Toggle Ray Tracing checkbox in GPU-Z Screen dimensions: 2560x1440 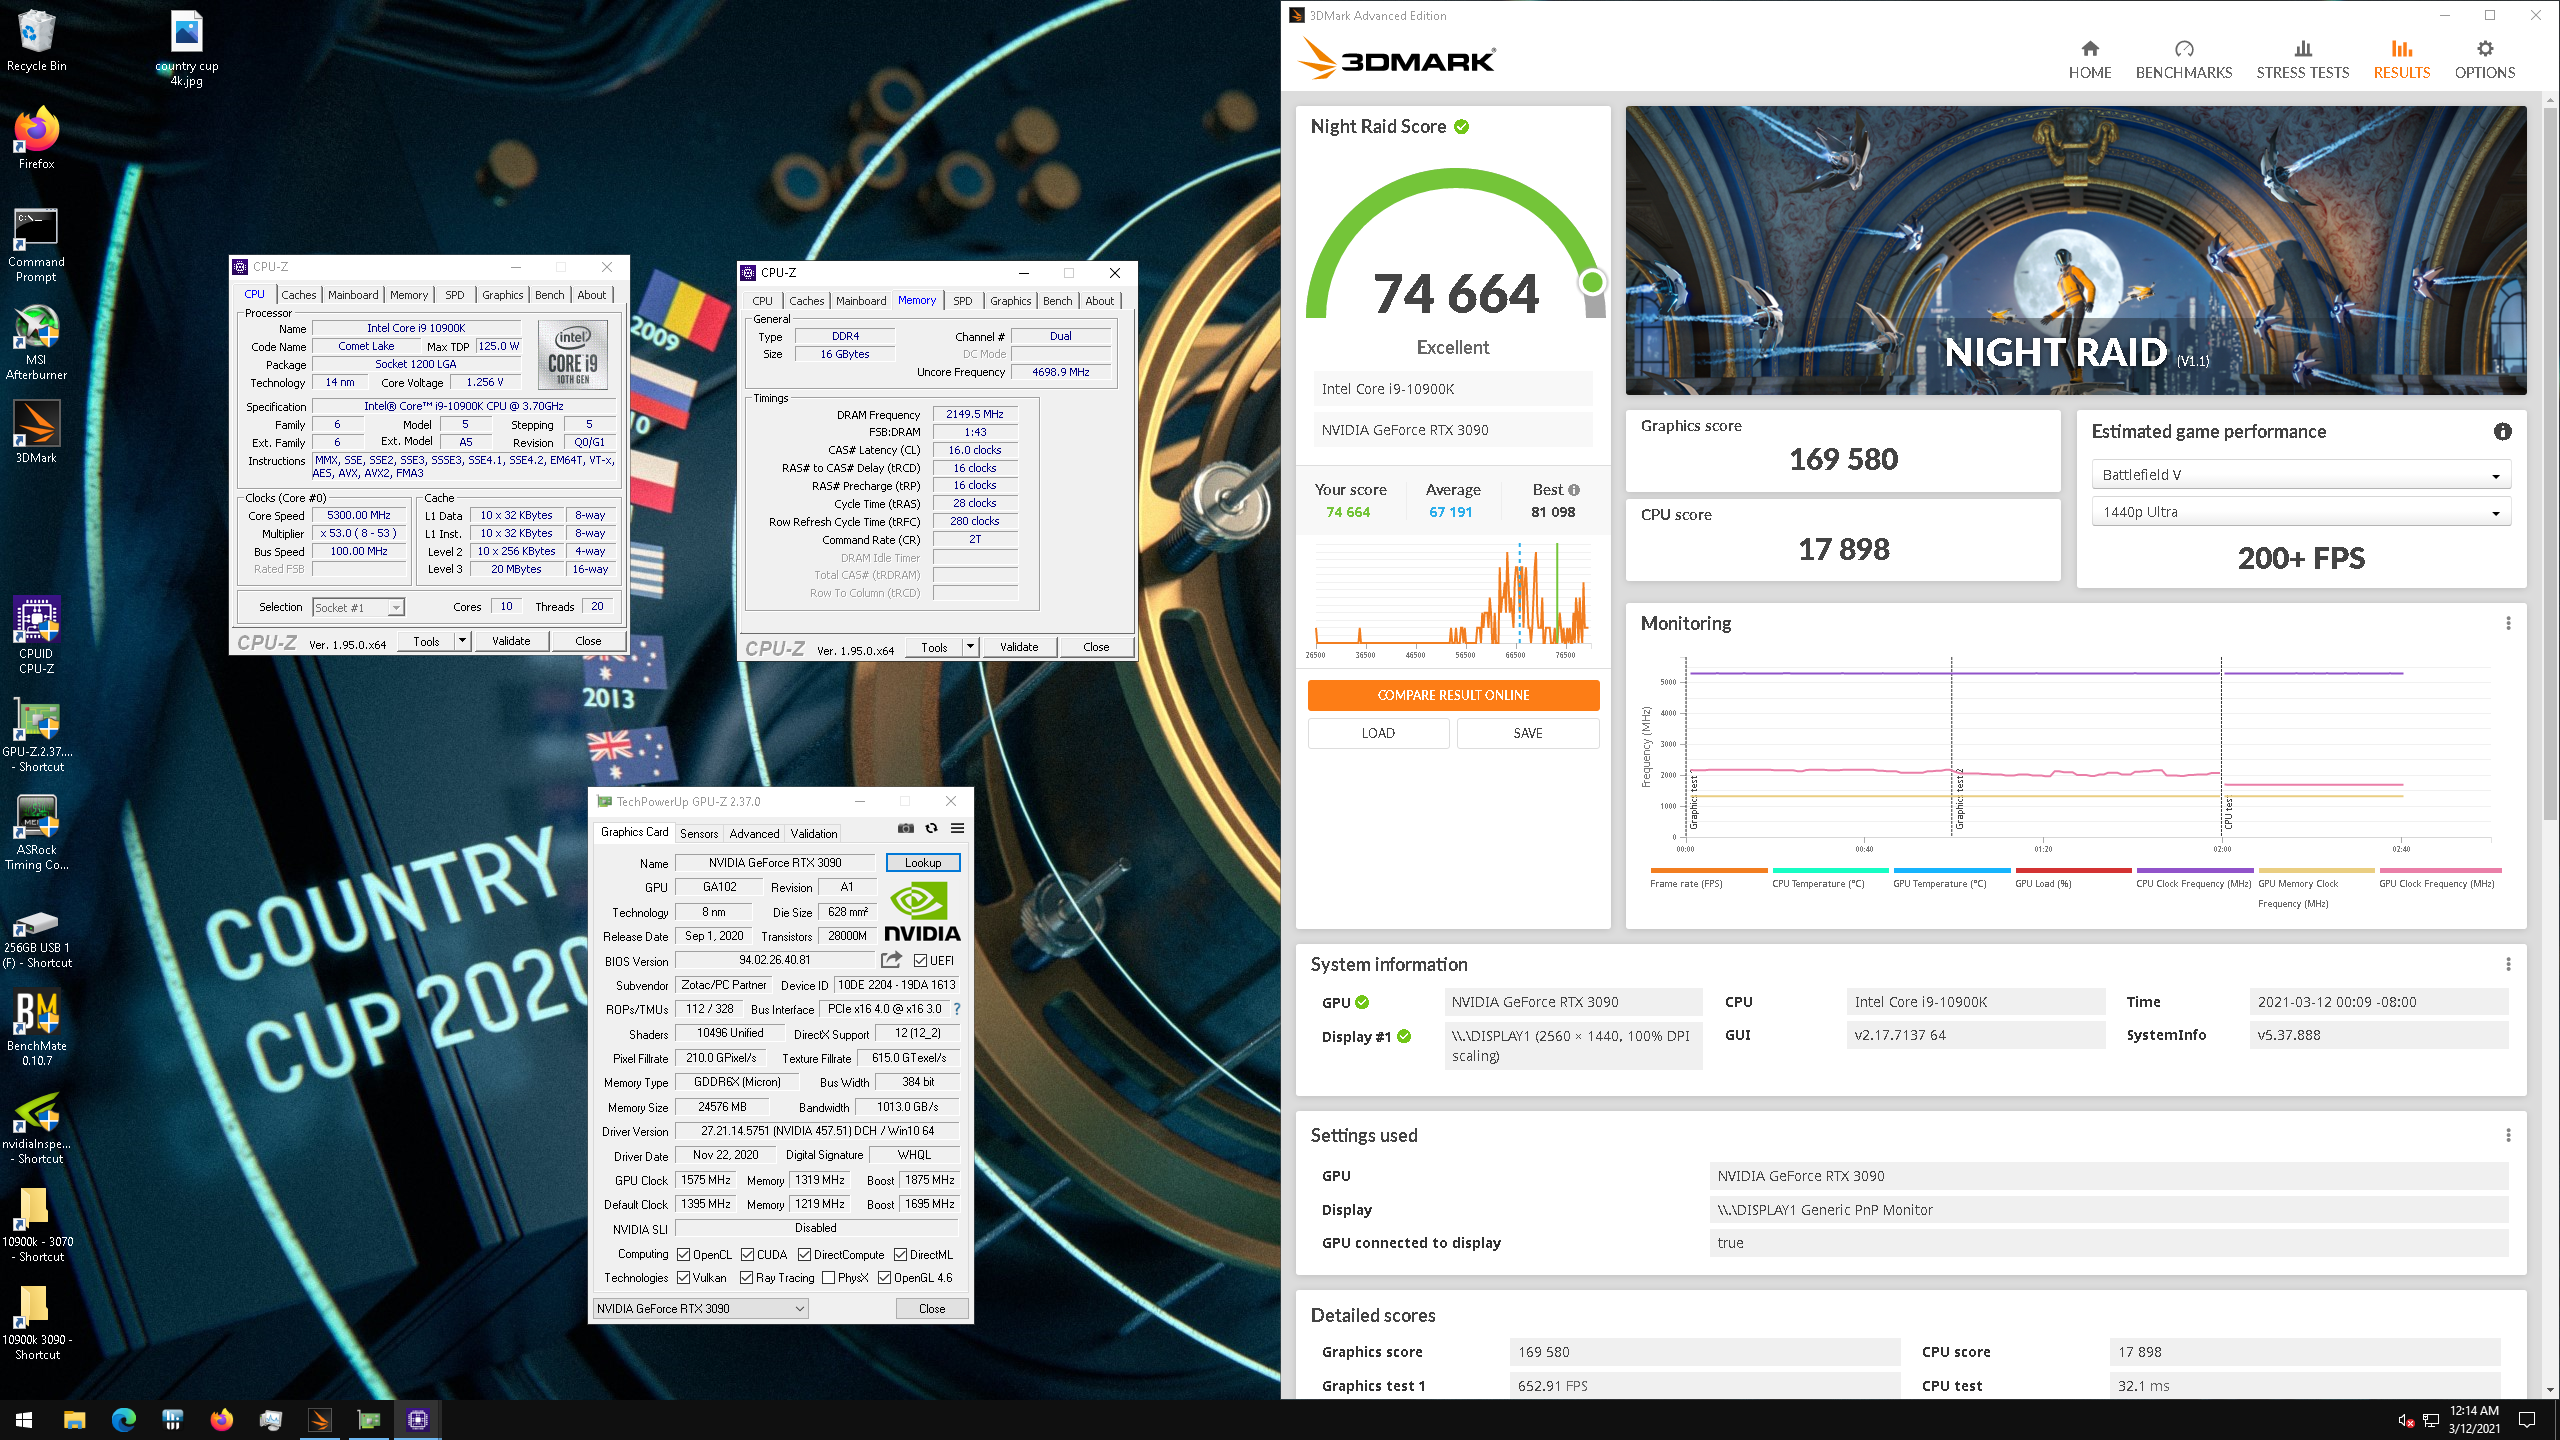tap(746, 1278)
